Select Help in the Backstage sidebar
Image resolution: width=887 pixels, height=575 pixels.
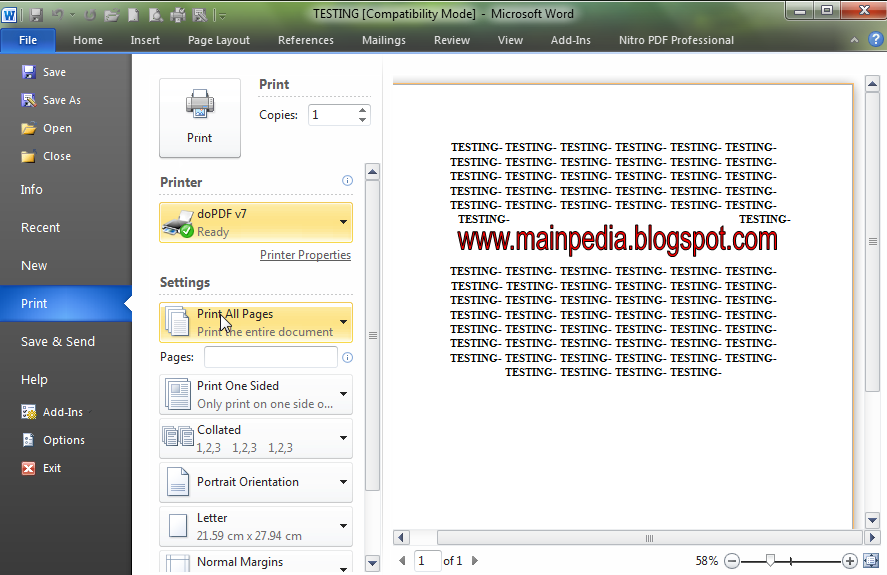click(x=34, y=379)
